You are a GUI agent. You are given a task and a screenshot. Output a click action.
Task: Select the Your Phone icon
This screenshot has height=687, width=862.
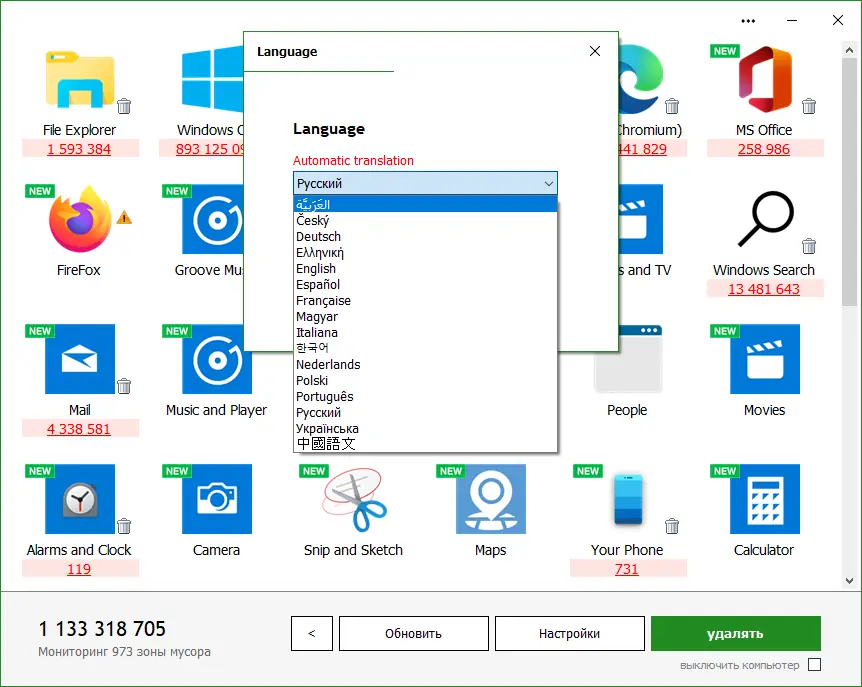[628, 499]
